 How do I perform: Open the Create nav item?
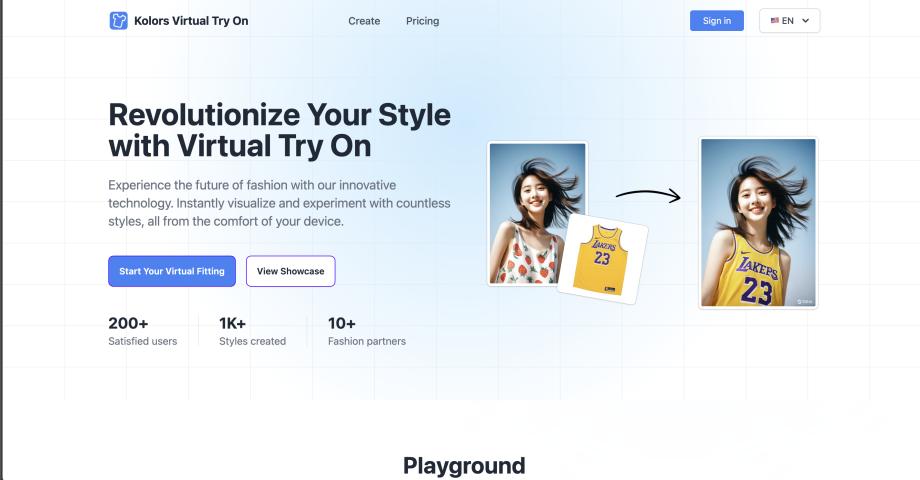pos(364,21)
